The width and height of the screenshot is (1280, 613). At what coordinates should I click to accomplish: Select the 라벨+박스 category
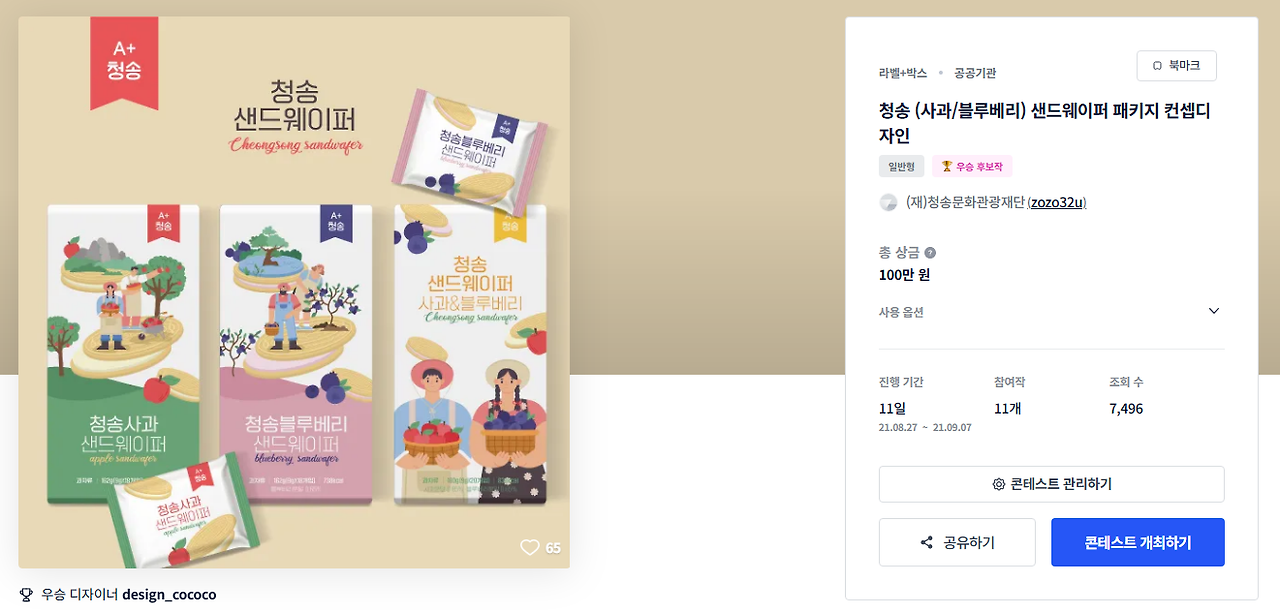tap(903, 73)
